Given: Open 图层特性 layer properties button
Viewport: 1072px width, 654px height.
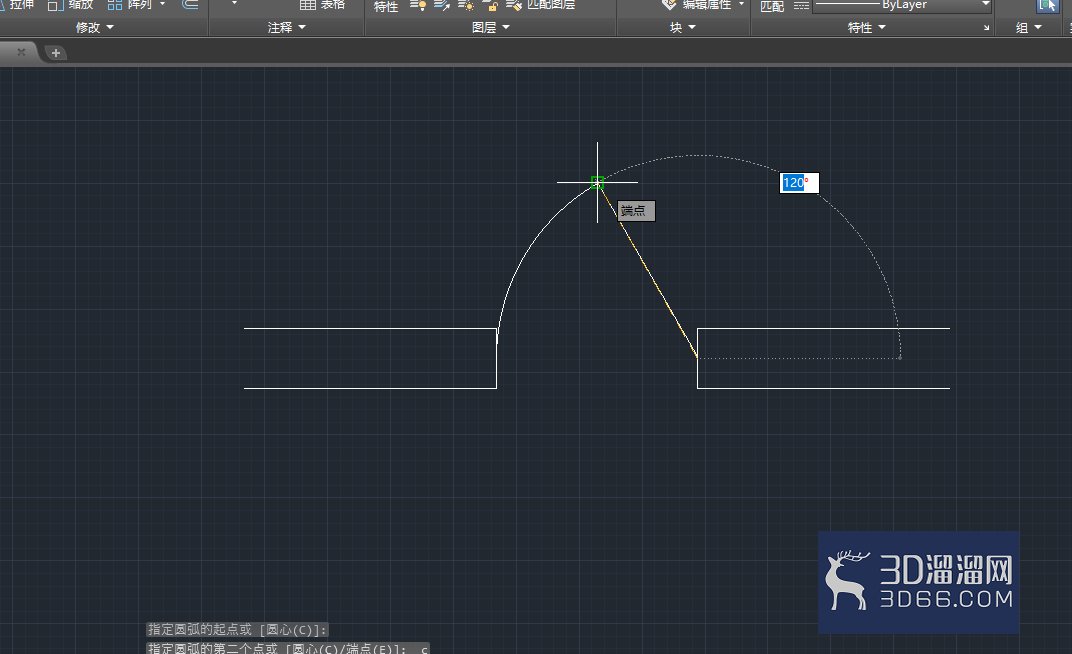Looking at the screenshot, I should coord(386,6).
